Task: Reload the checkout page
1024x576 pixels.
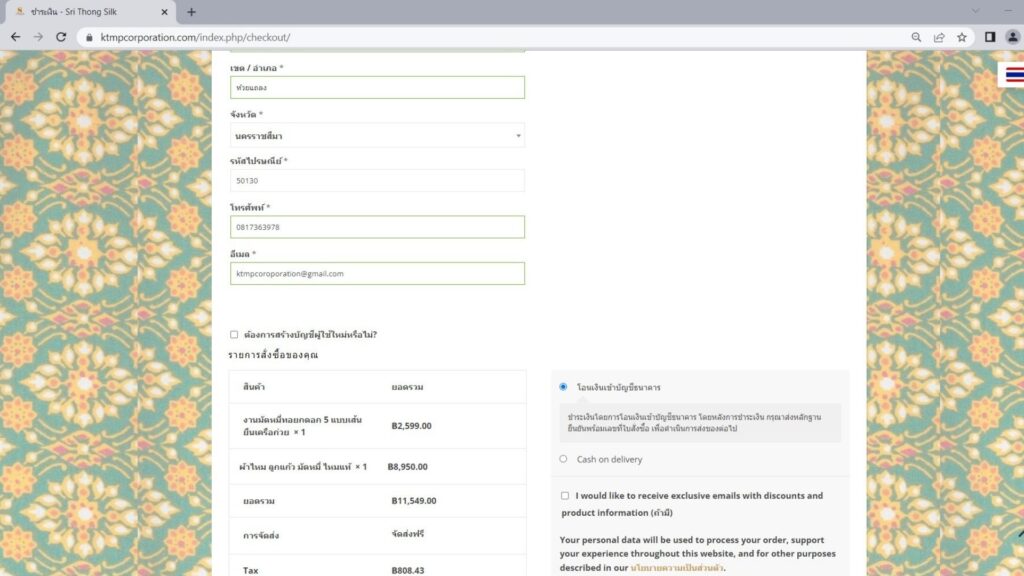Action: (x=61, y=37)
